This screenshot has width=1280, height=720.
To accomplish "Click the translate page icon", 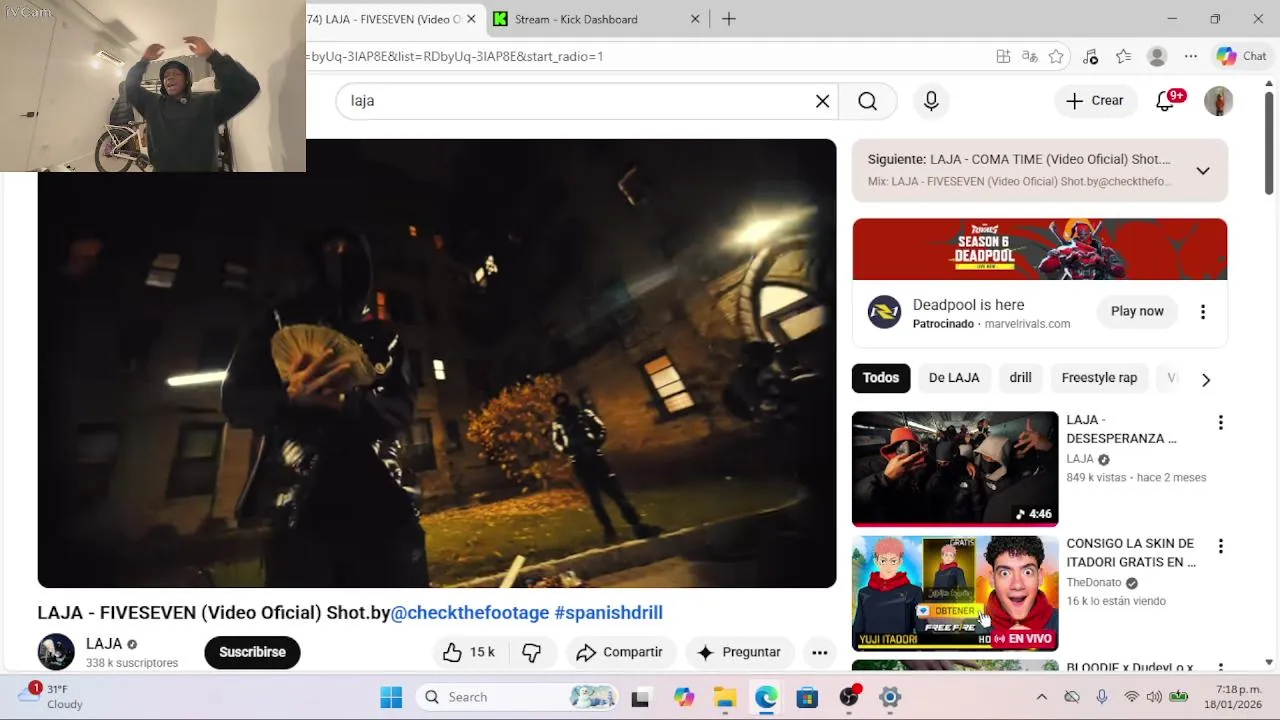I will click(x=1030, y=57).
